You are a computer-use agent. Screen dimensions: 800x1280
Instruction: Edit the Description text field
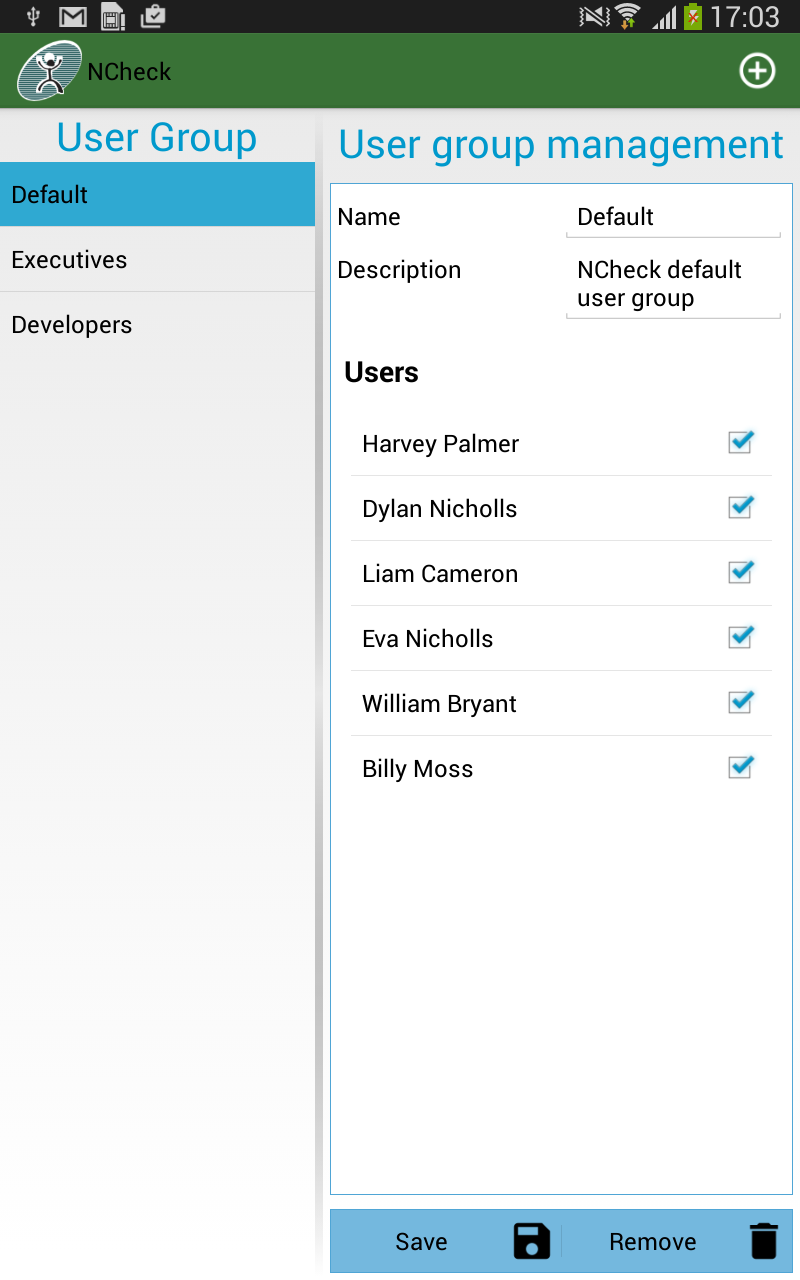672,284
